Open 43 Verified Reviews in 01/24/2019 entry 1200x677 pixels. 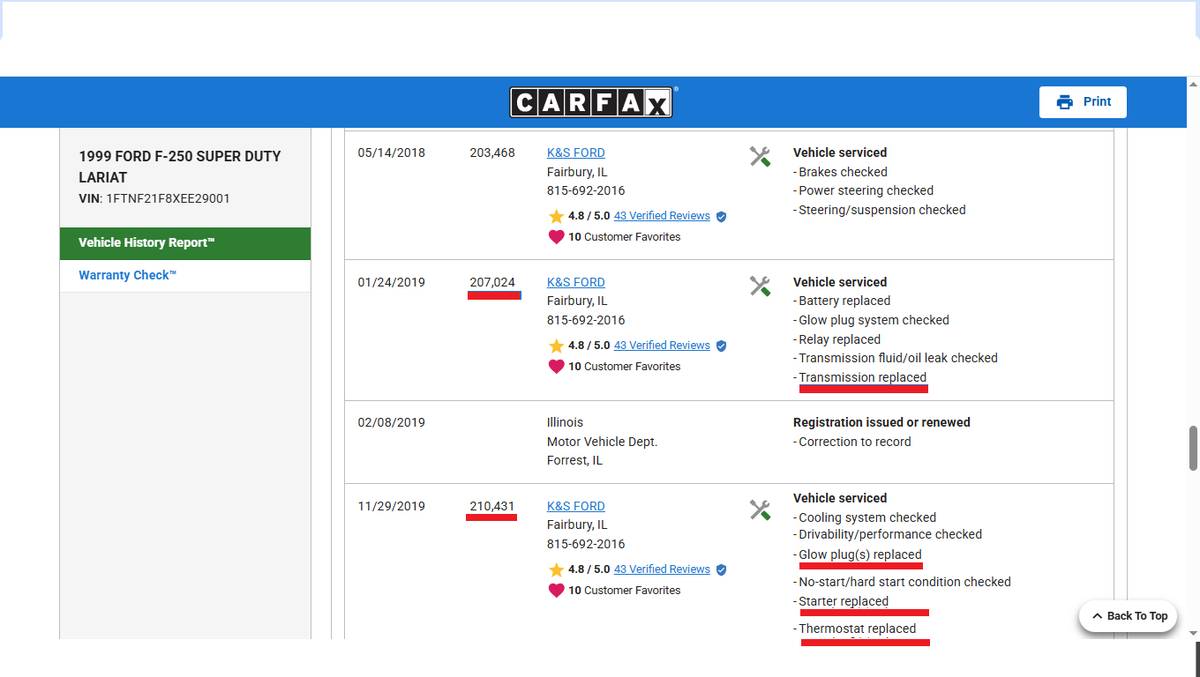click(x=661, y=345)
